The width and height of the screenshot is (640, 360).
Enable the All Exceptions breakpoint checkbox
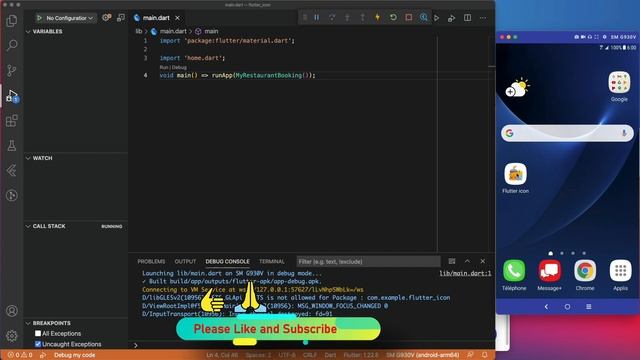[x=38, y=333]
